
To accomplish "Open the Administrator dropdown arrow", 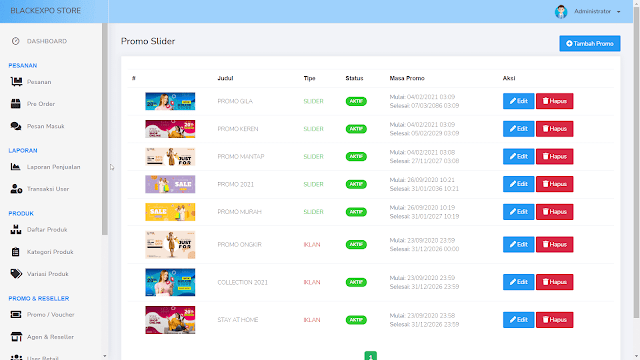I will (618, 12).
